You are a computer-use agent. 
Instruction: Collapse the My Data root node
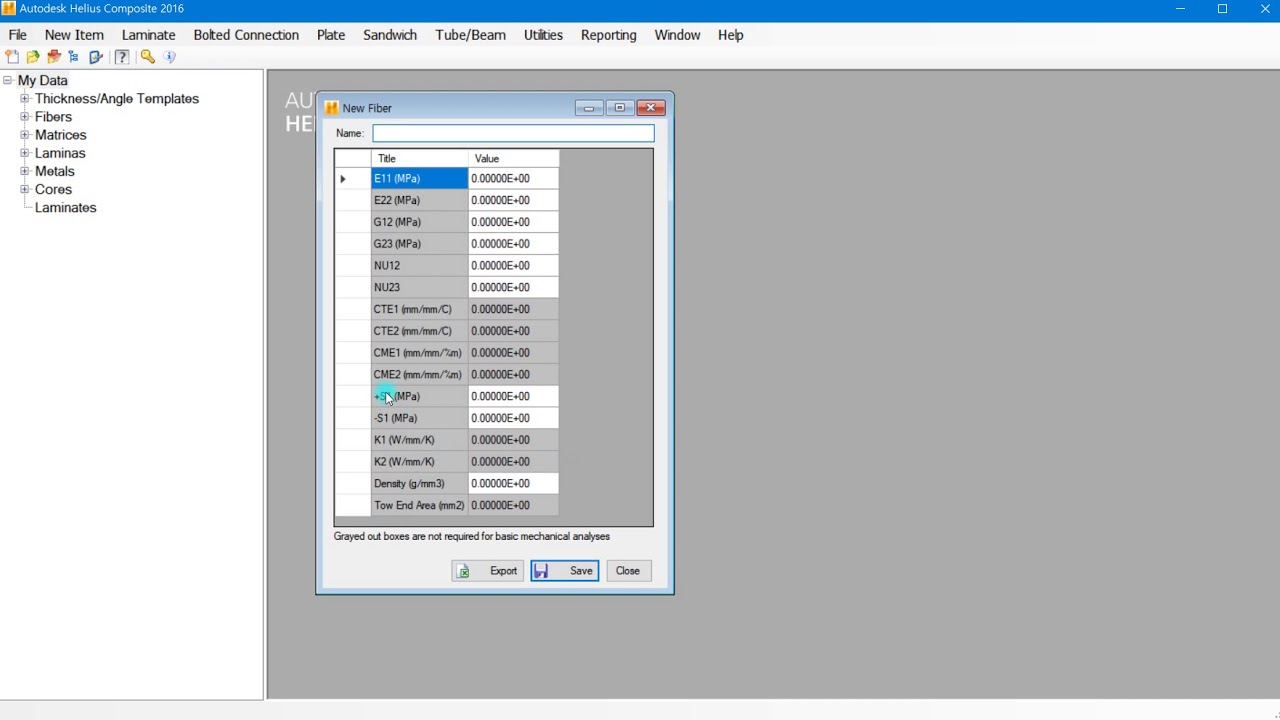coord(7,80)
